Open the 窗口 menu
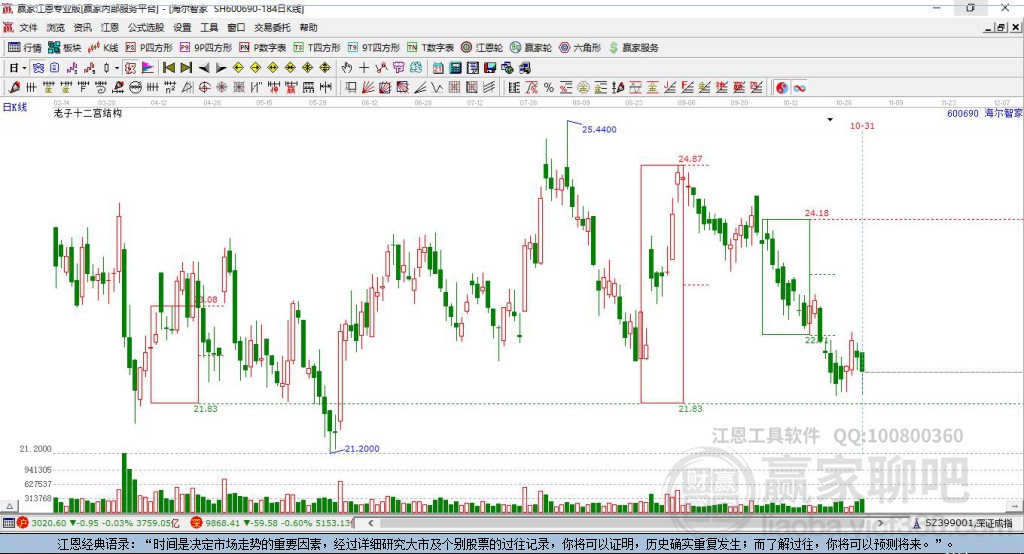Image resolution: width=1024 pixels, height=554 pixels. pos(236,27)
